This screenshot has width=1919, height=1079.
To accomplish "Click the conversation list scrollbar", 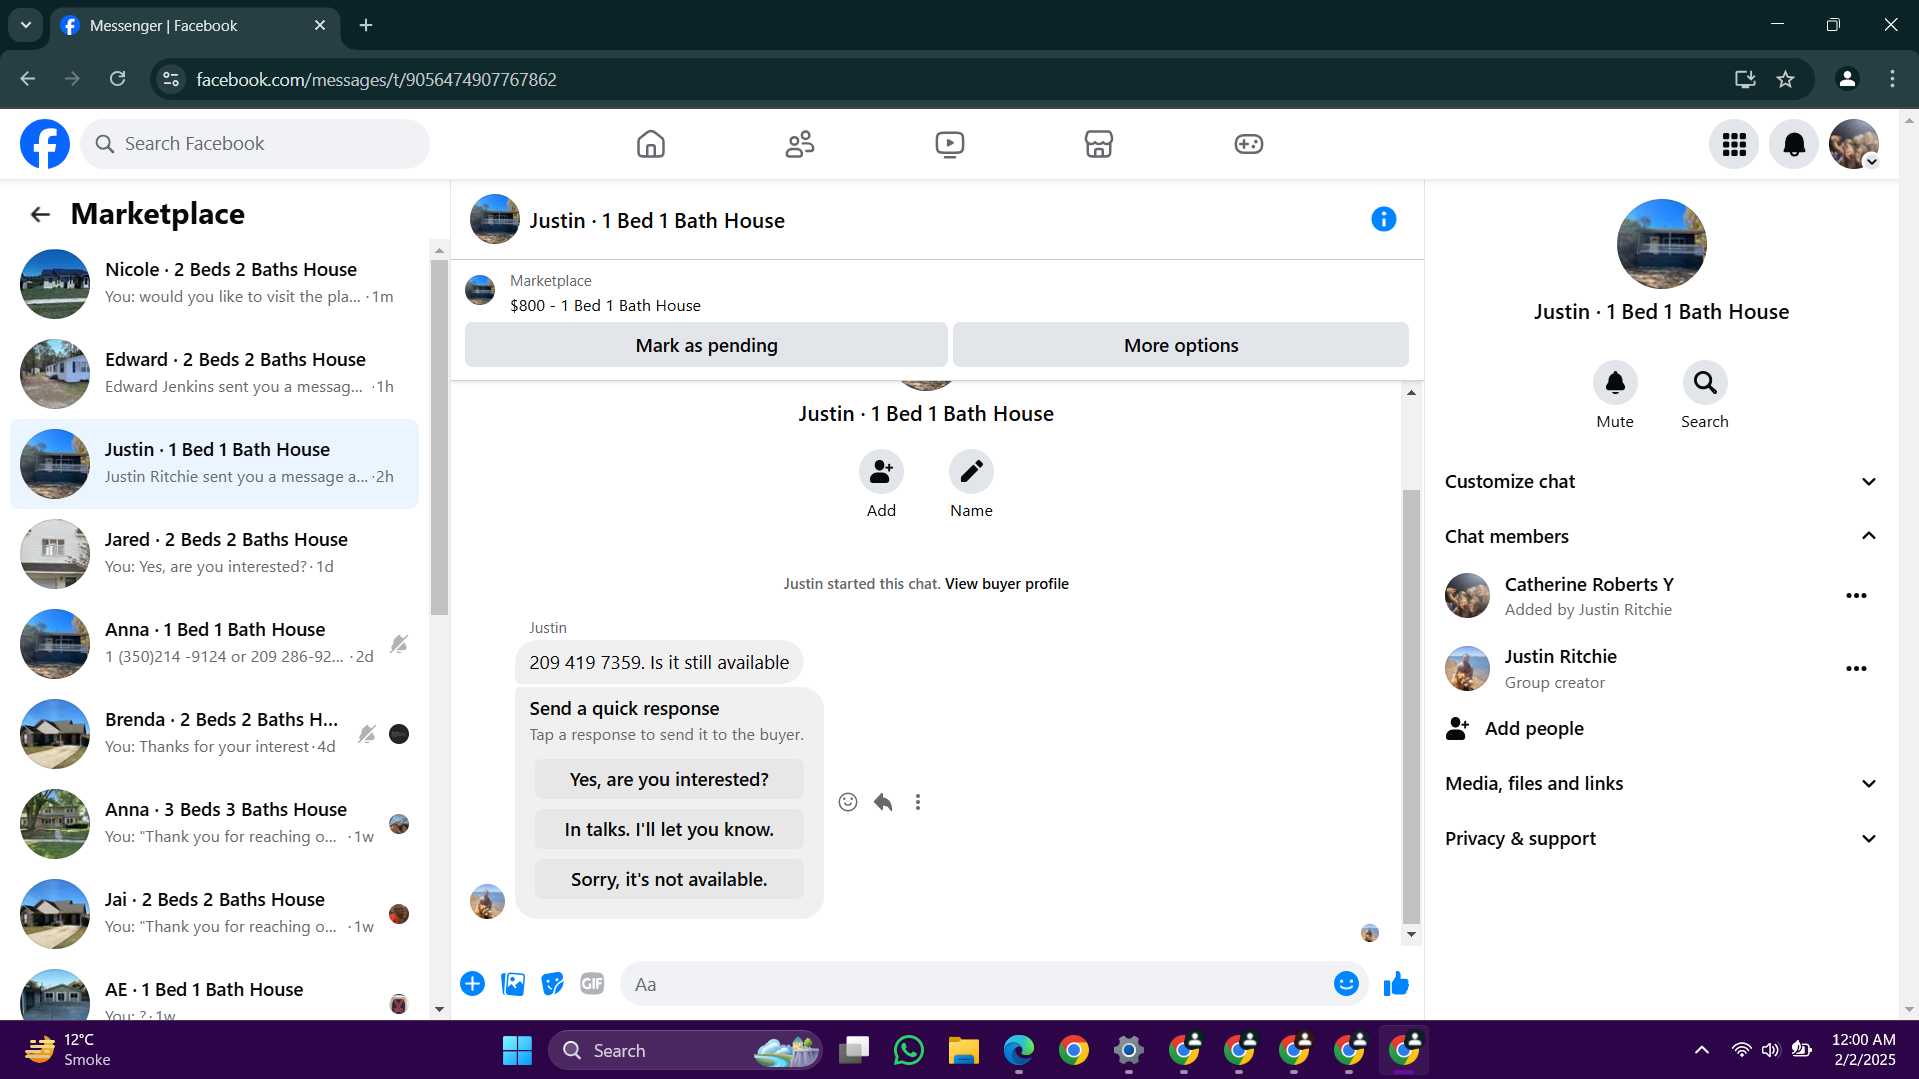I will (439, 438).
